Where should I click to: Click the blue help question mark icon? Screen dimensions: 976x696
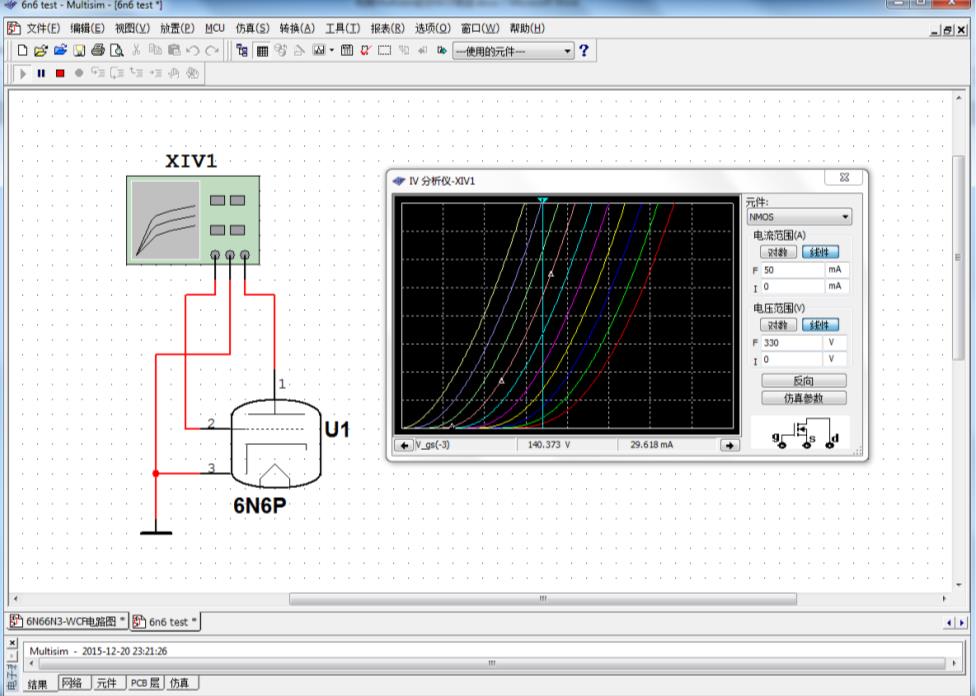(584, 50)
